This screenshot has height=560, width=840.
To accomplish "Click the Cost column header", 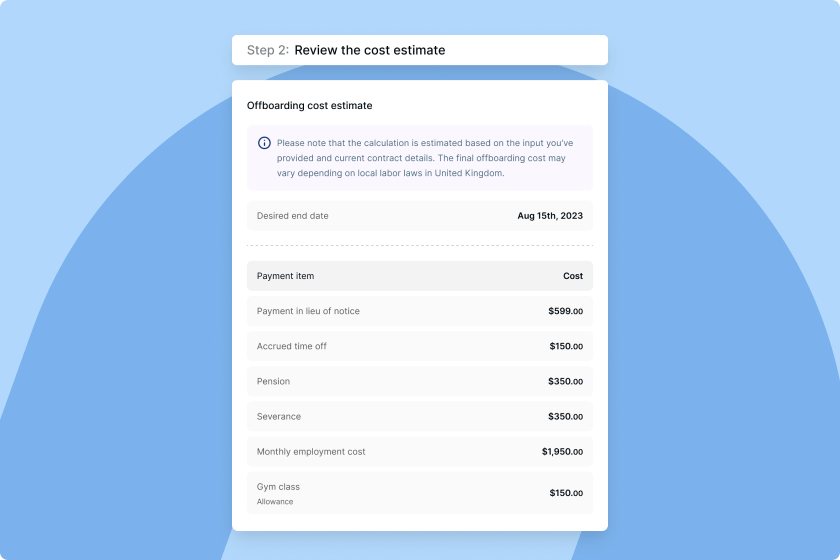I will [x=573, y=276].
